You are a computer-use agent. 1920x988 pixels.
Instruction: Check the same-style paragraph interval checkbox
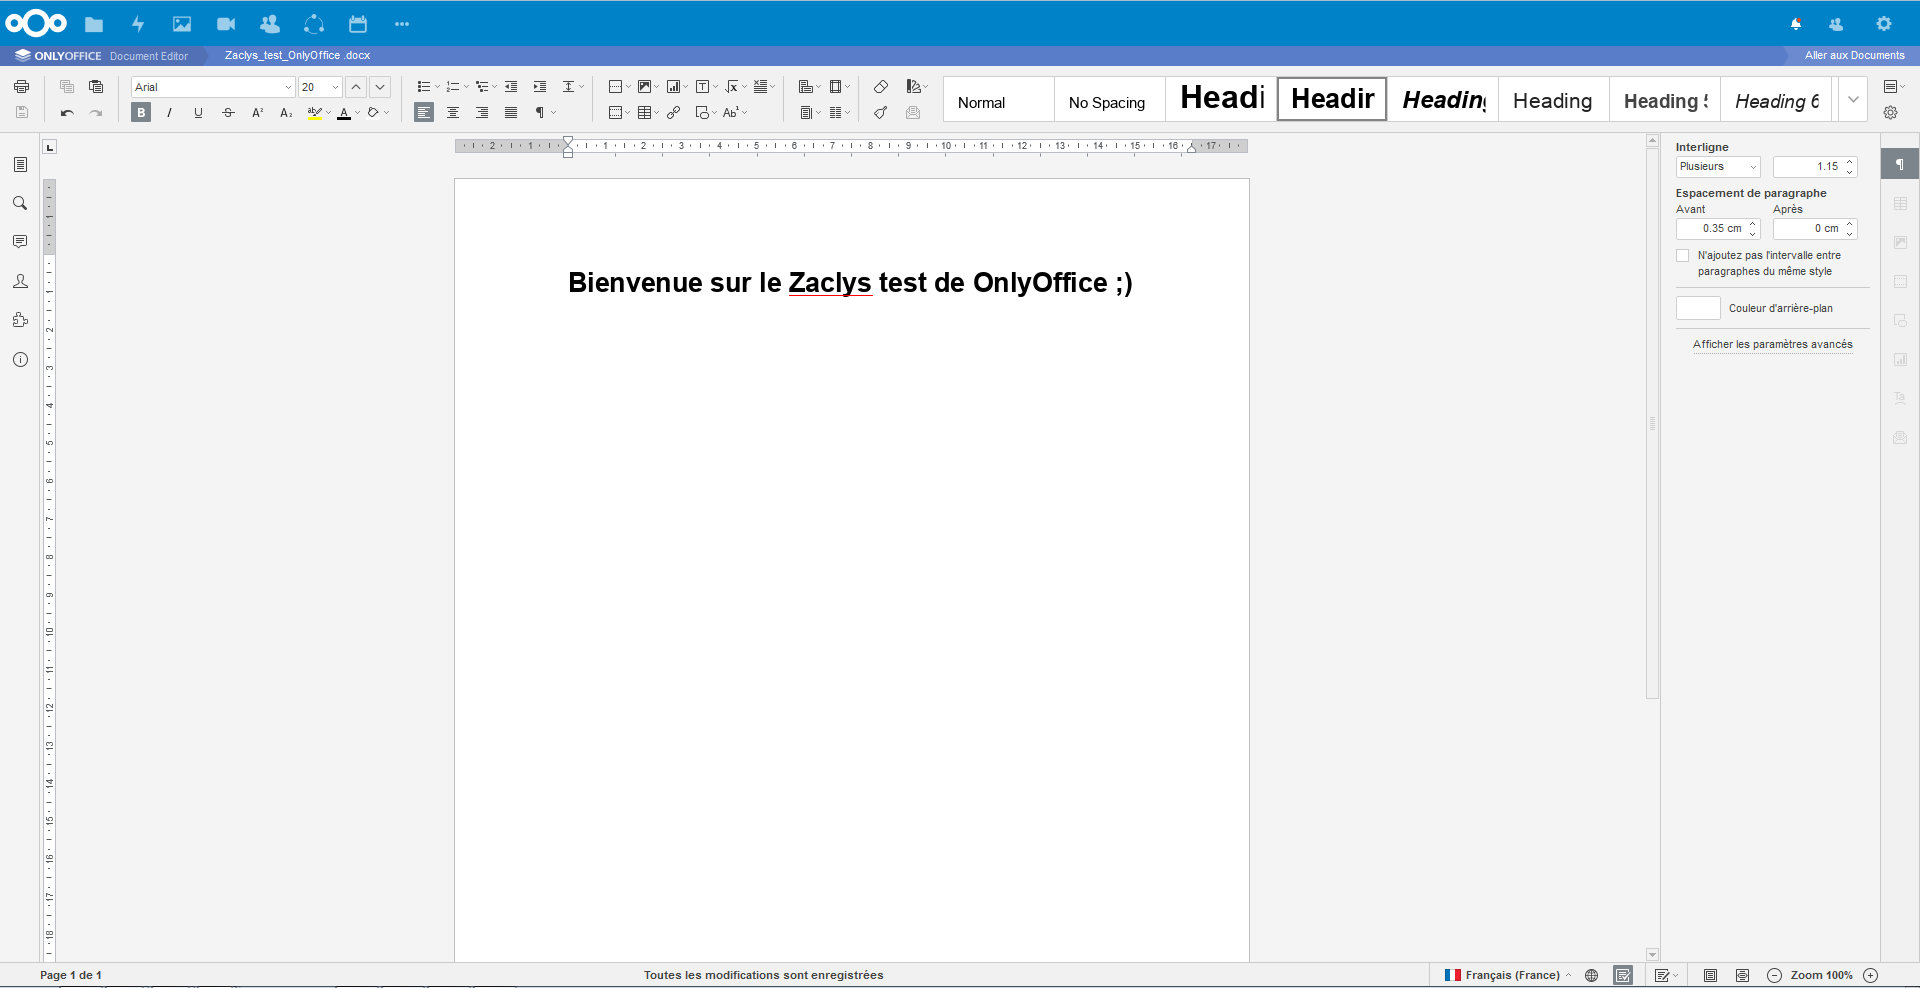(x=1683, y=256)
